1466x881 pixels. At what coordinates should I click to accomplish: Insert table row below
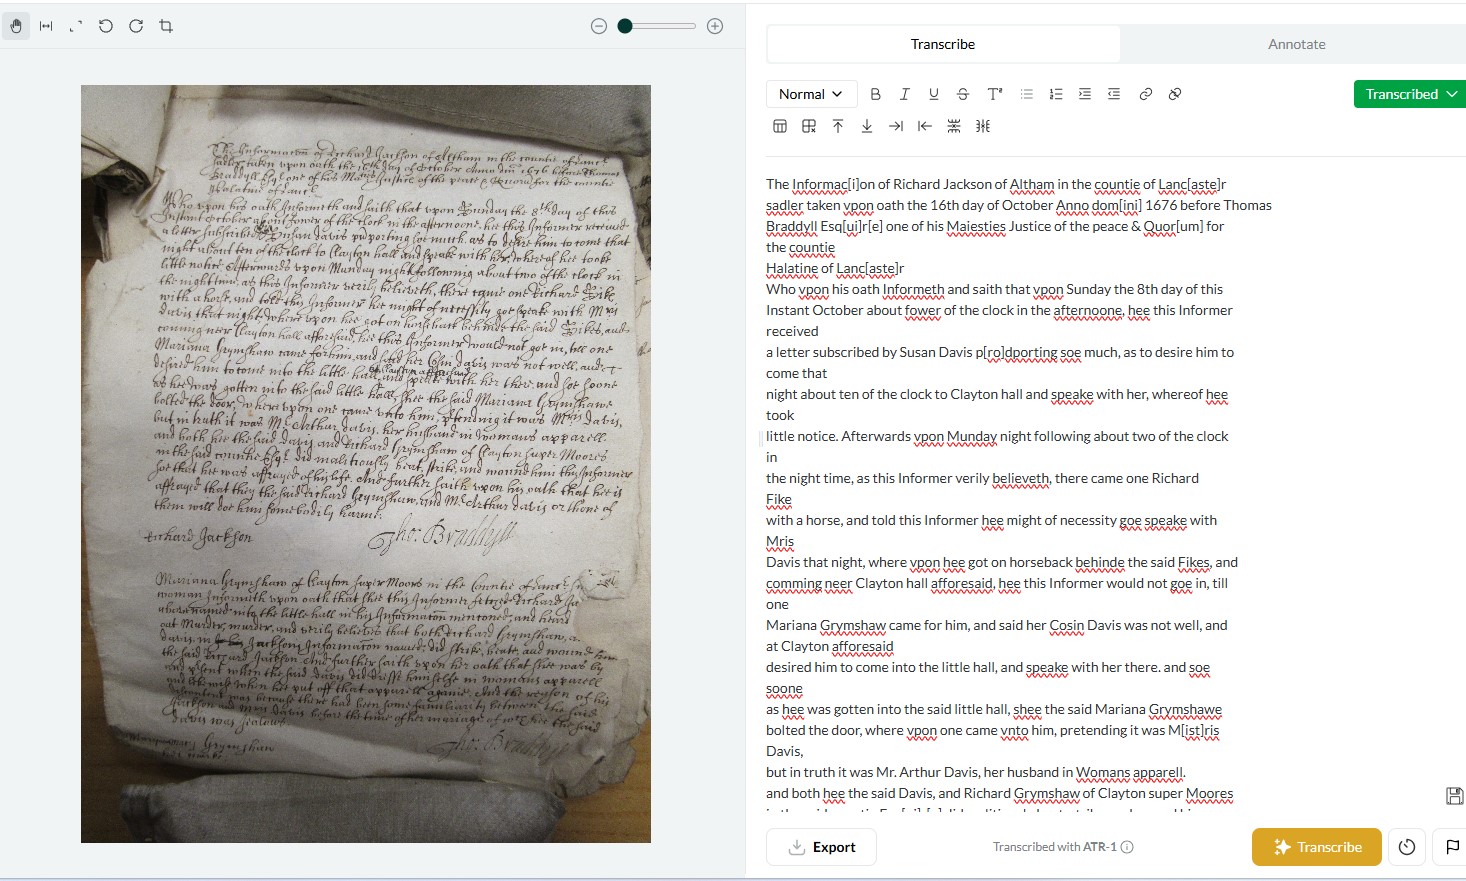867,126
